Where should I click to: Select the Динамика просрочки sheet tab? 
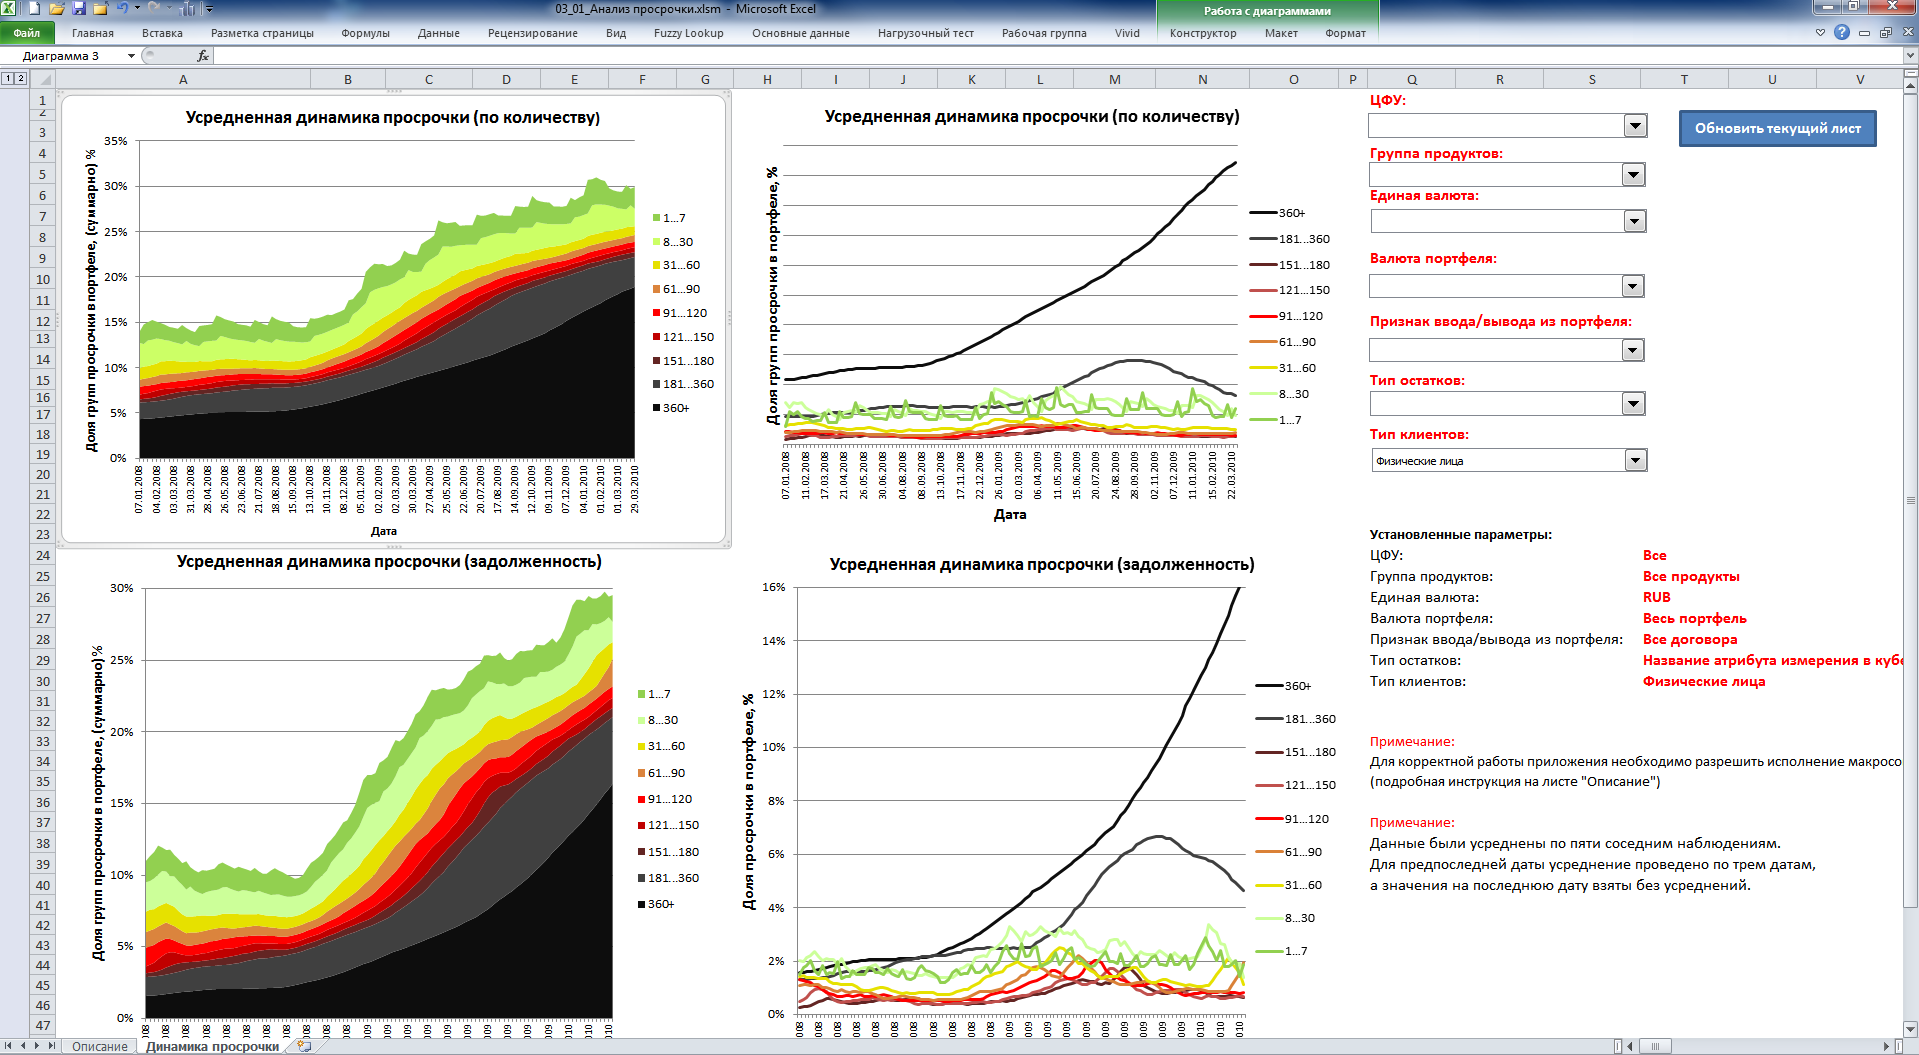212,1047
